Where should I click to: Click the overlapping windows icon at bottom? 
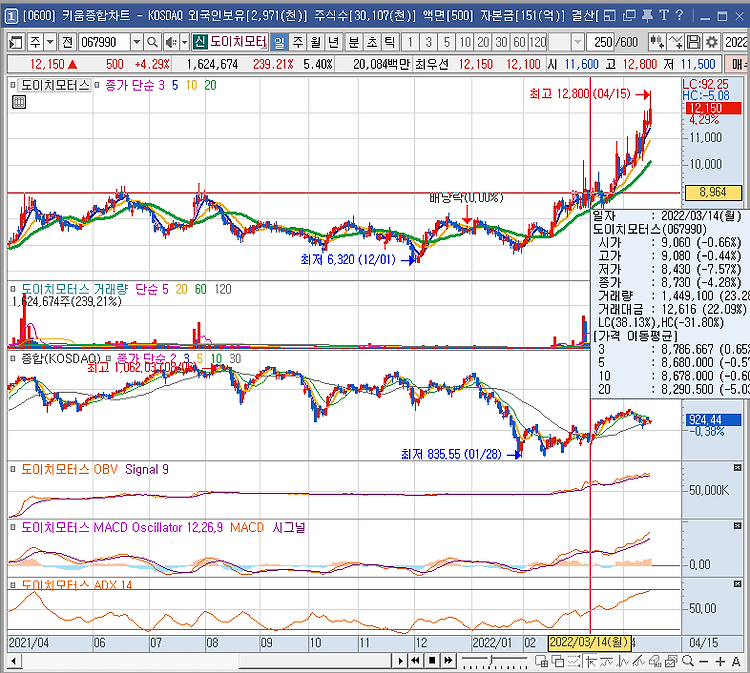coord(558,661)
